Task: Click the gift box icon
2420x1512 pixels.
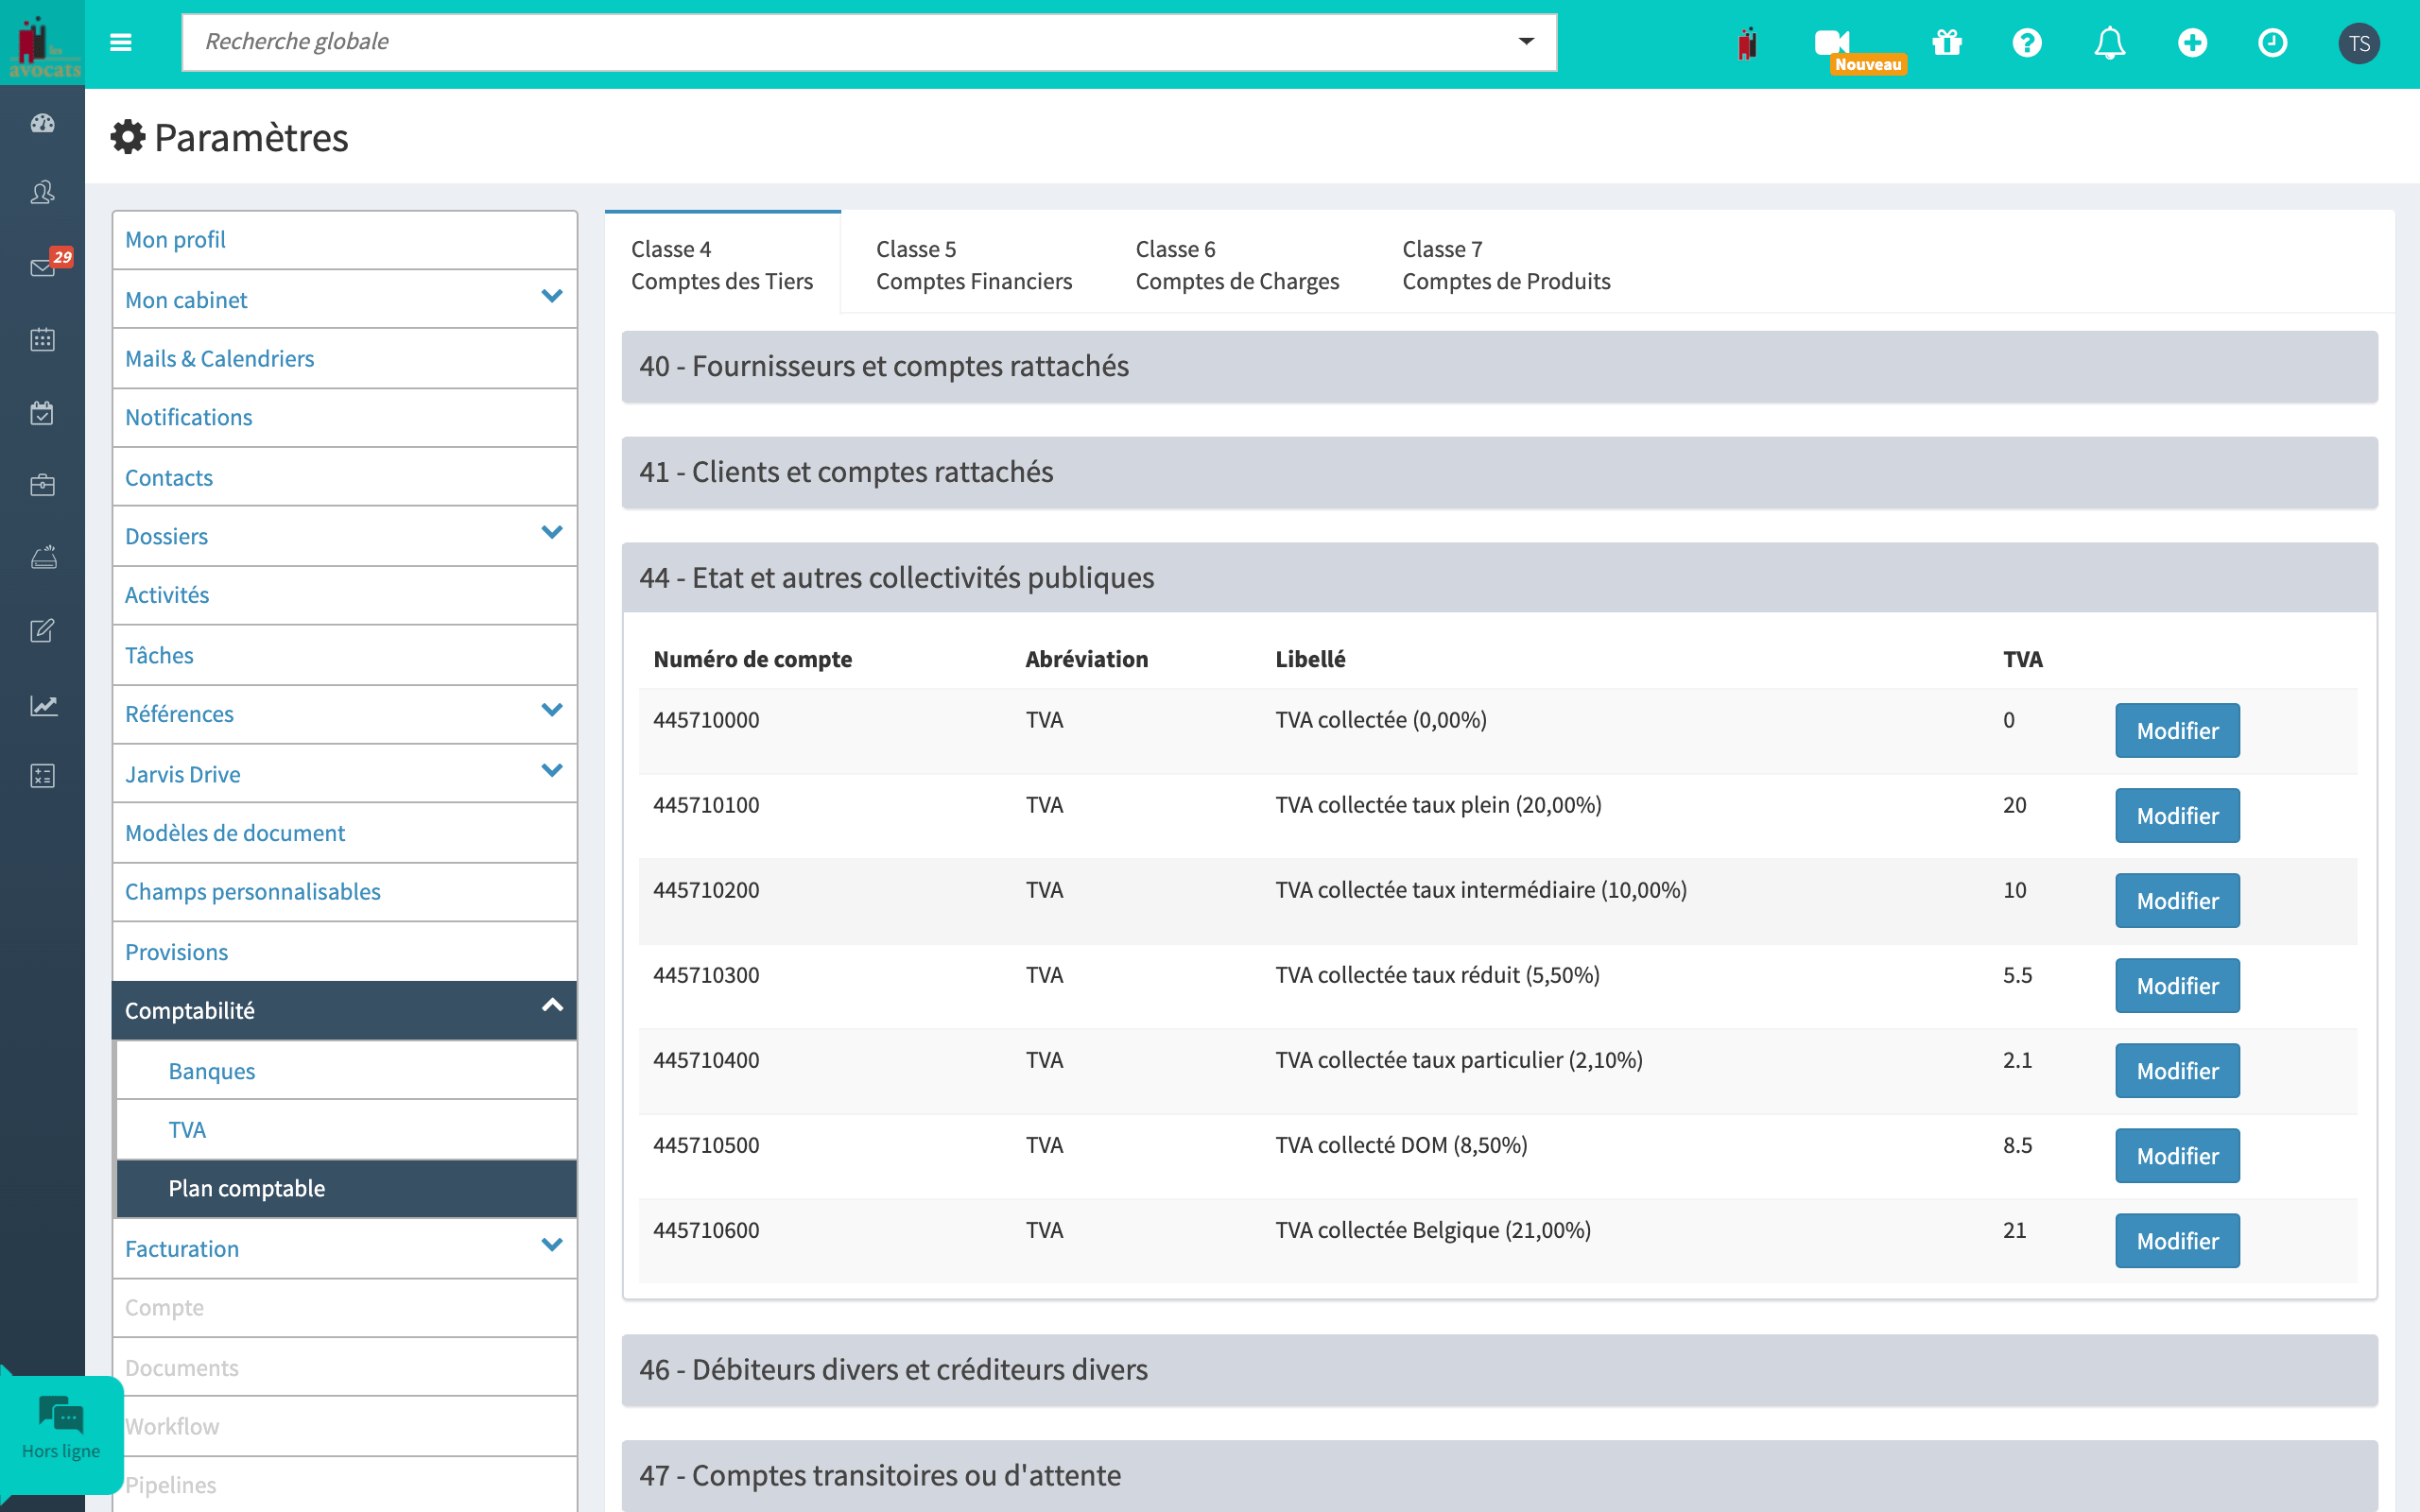Action: 1948,42
